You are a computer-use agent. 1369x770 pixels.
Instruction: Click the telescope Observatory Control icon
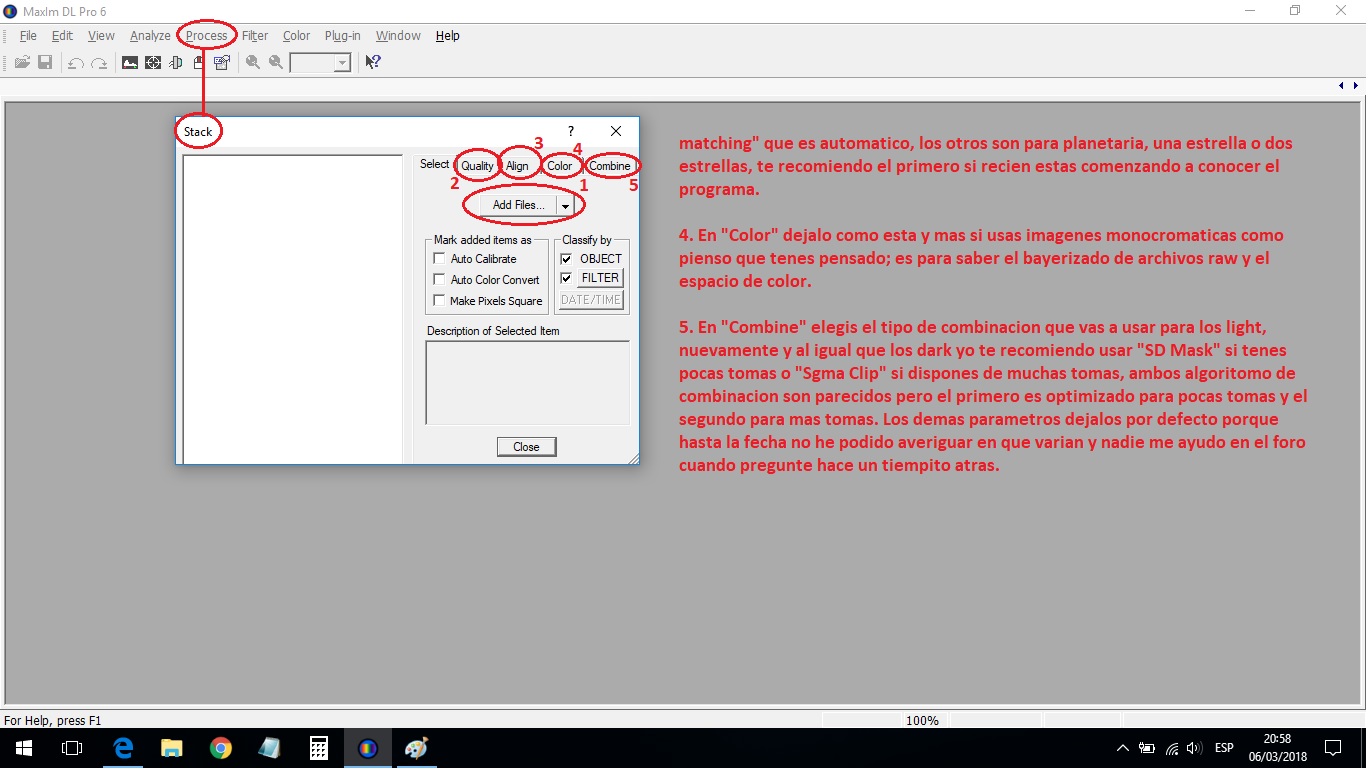(x=176, y=62)
